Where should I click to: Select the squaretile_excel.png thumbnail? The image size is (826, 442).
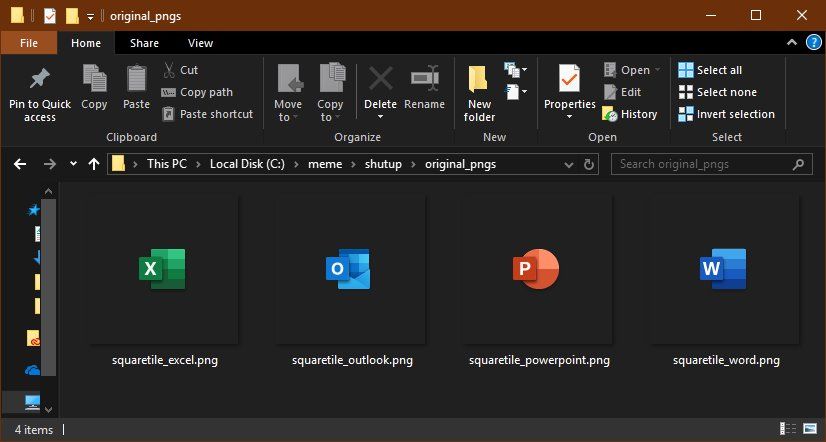[x=162, y=269]
